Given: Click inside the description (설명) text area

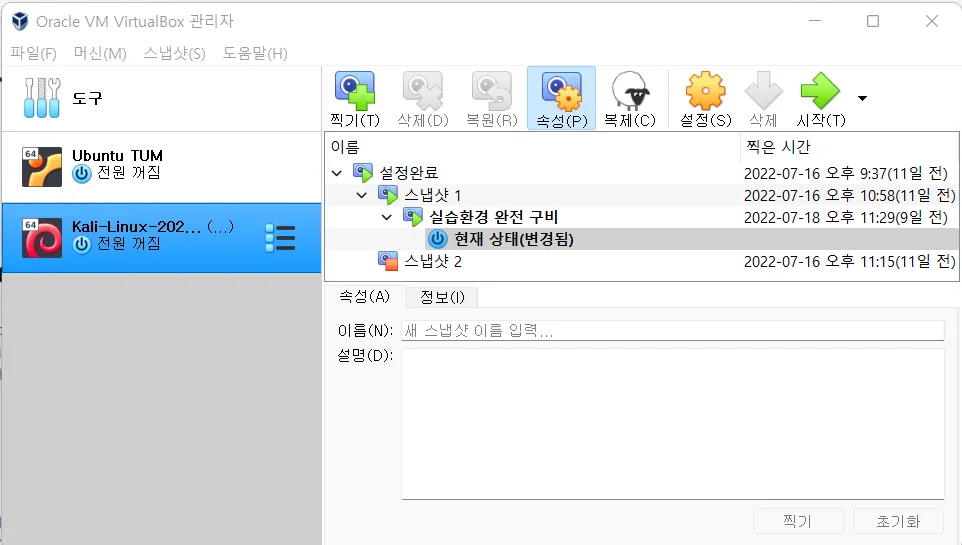Looking at the screenshot, I should coord(672,424).
